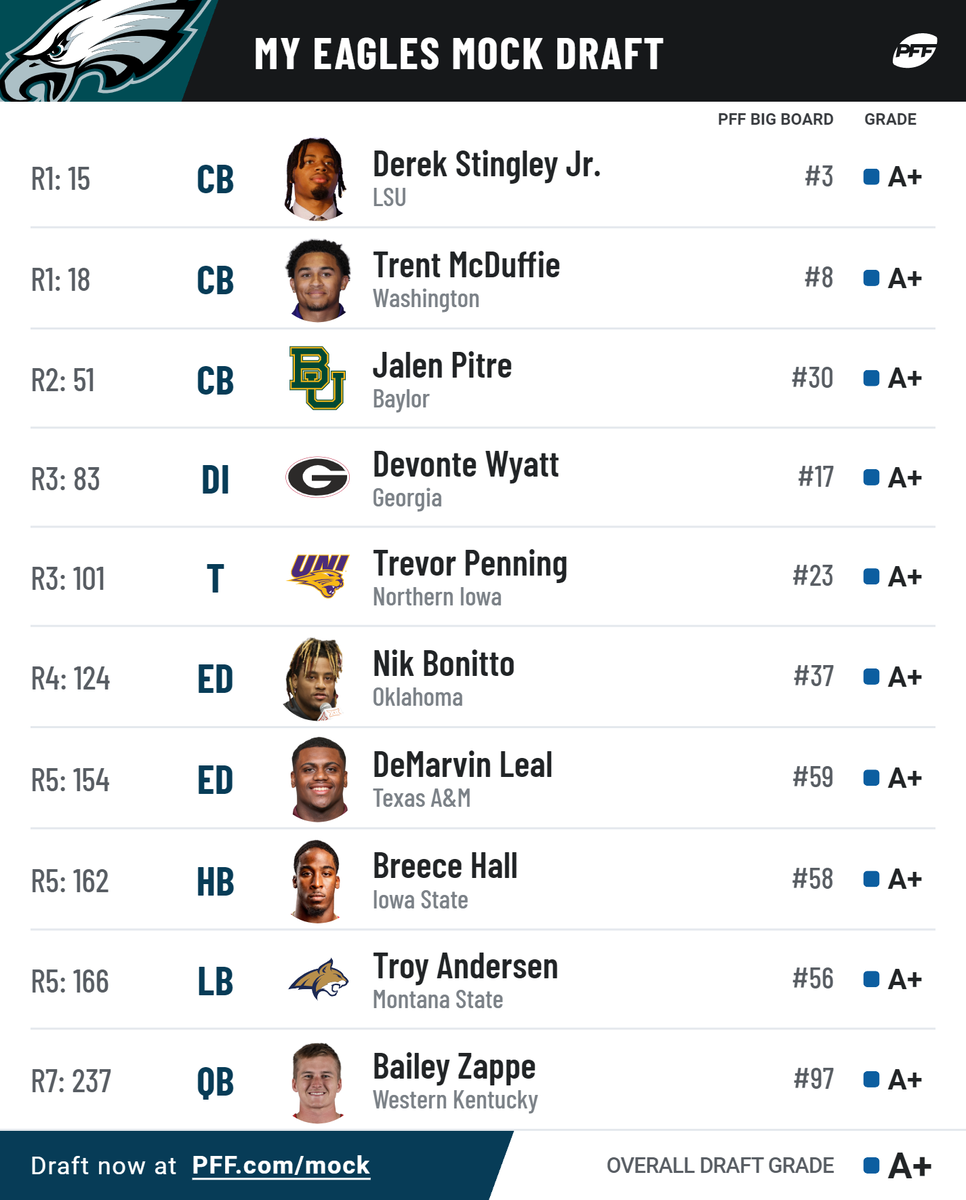Image resolution: width=966 pixels, height=1200 pixels.
Task: Visit the PFF.com/mock link
Action: pyautogui.click(x=281, y=1165)
